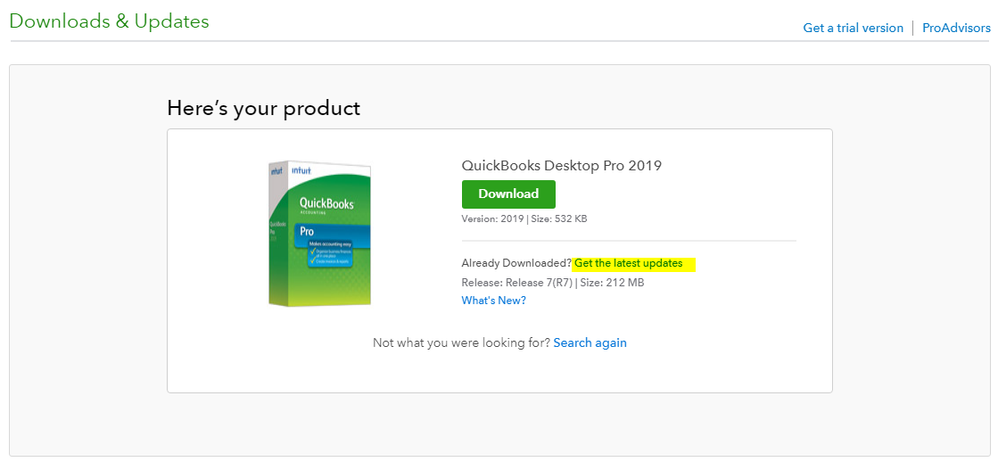
Task: Click the divider line above Already Downloaded
Action: (628, 241)
